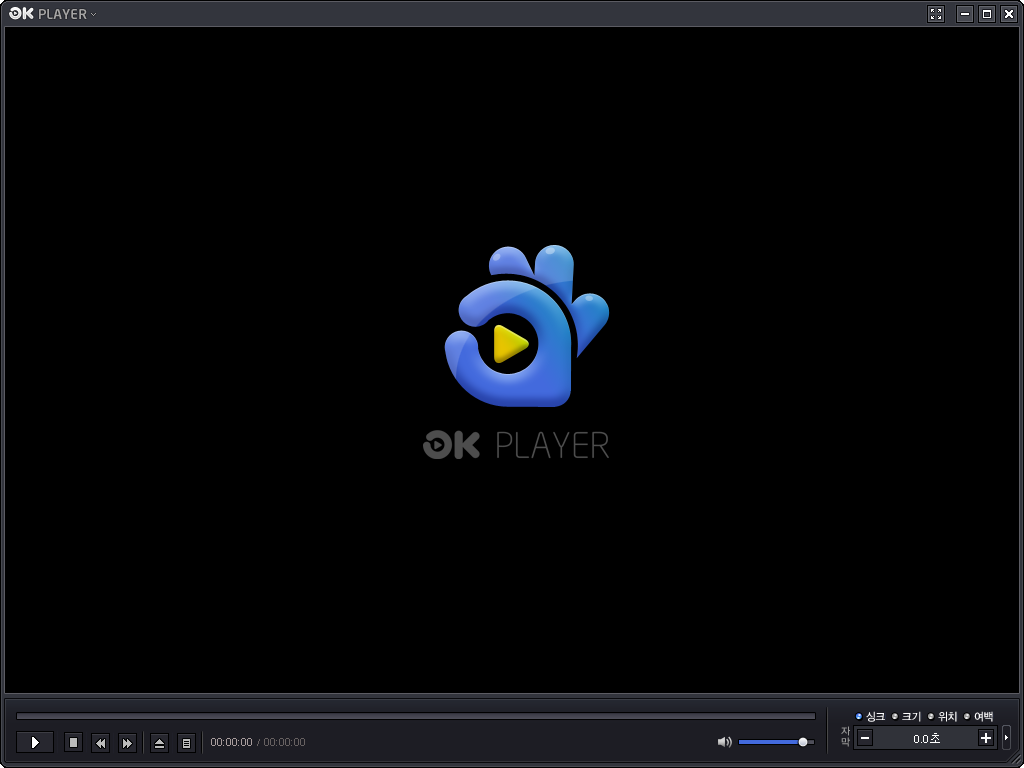Viewport: 1024px width, 768px height.
Task: Click the volume slider handle
Action: (x=803, y=742)
